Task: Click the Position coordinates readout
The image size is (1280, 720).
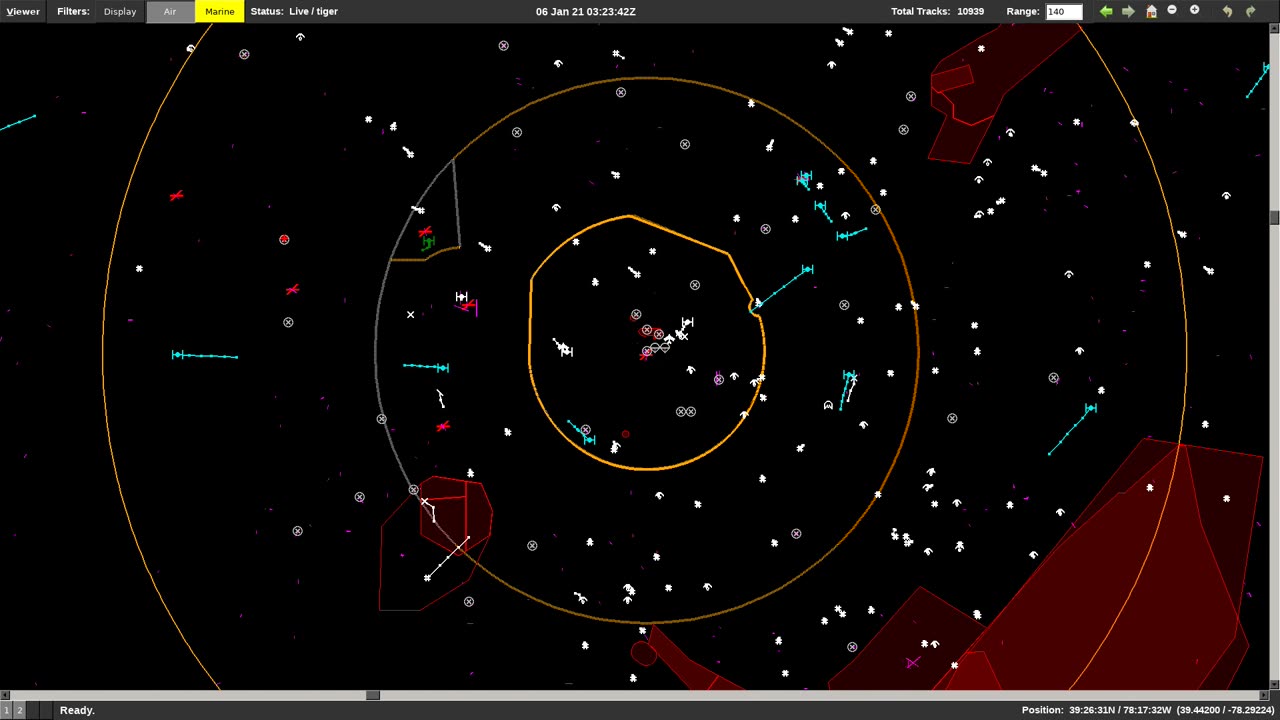Action: 1148,710
